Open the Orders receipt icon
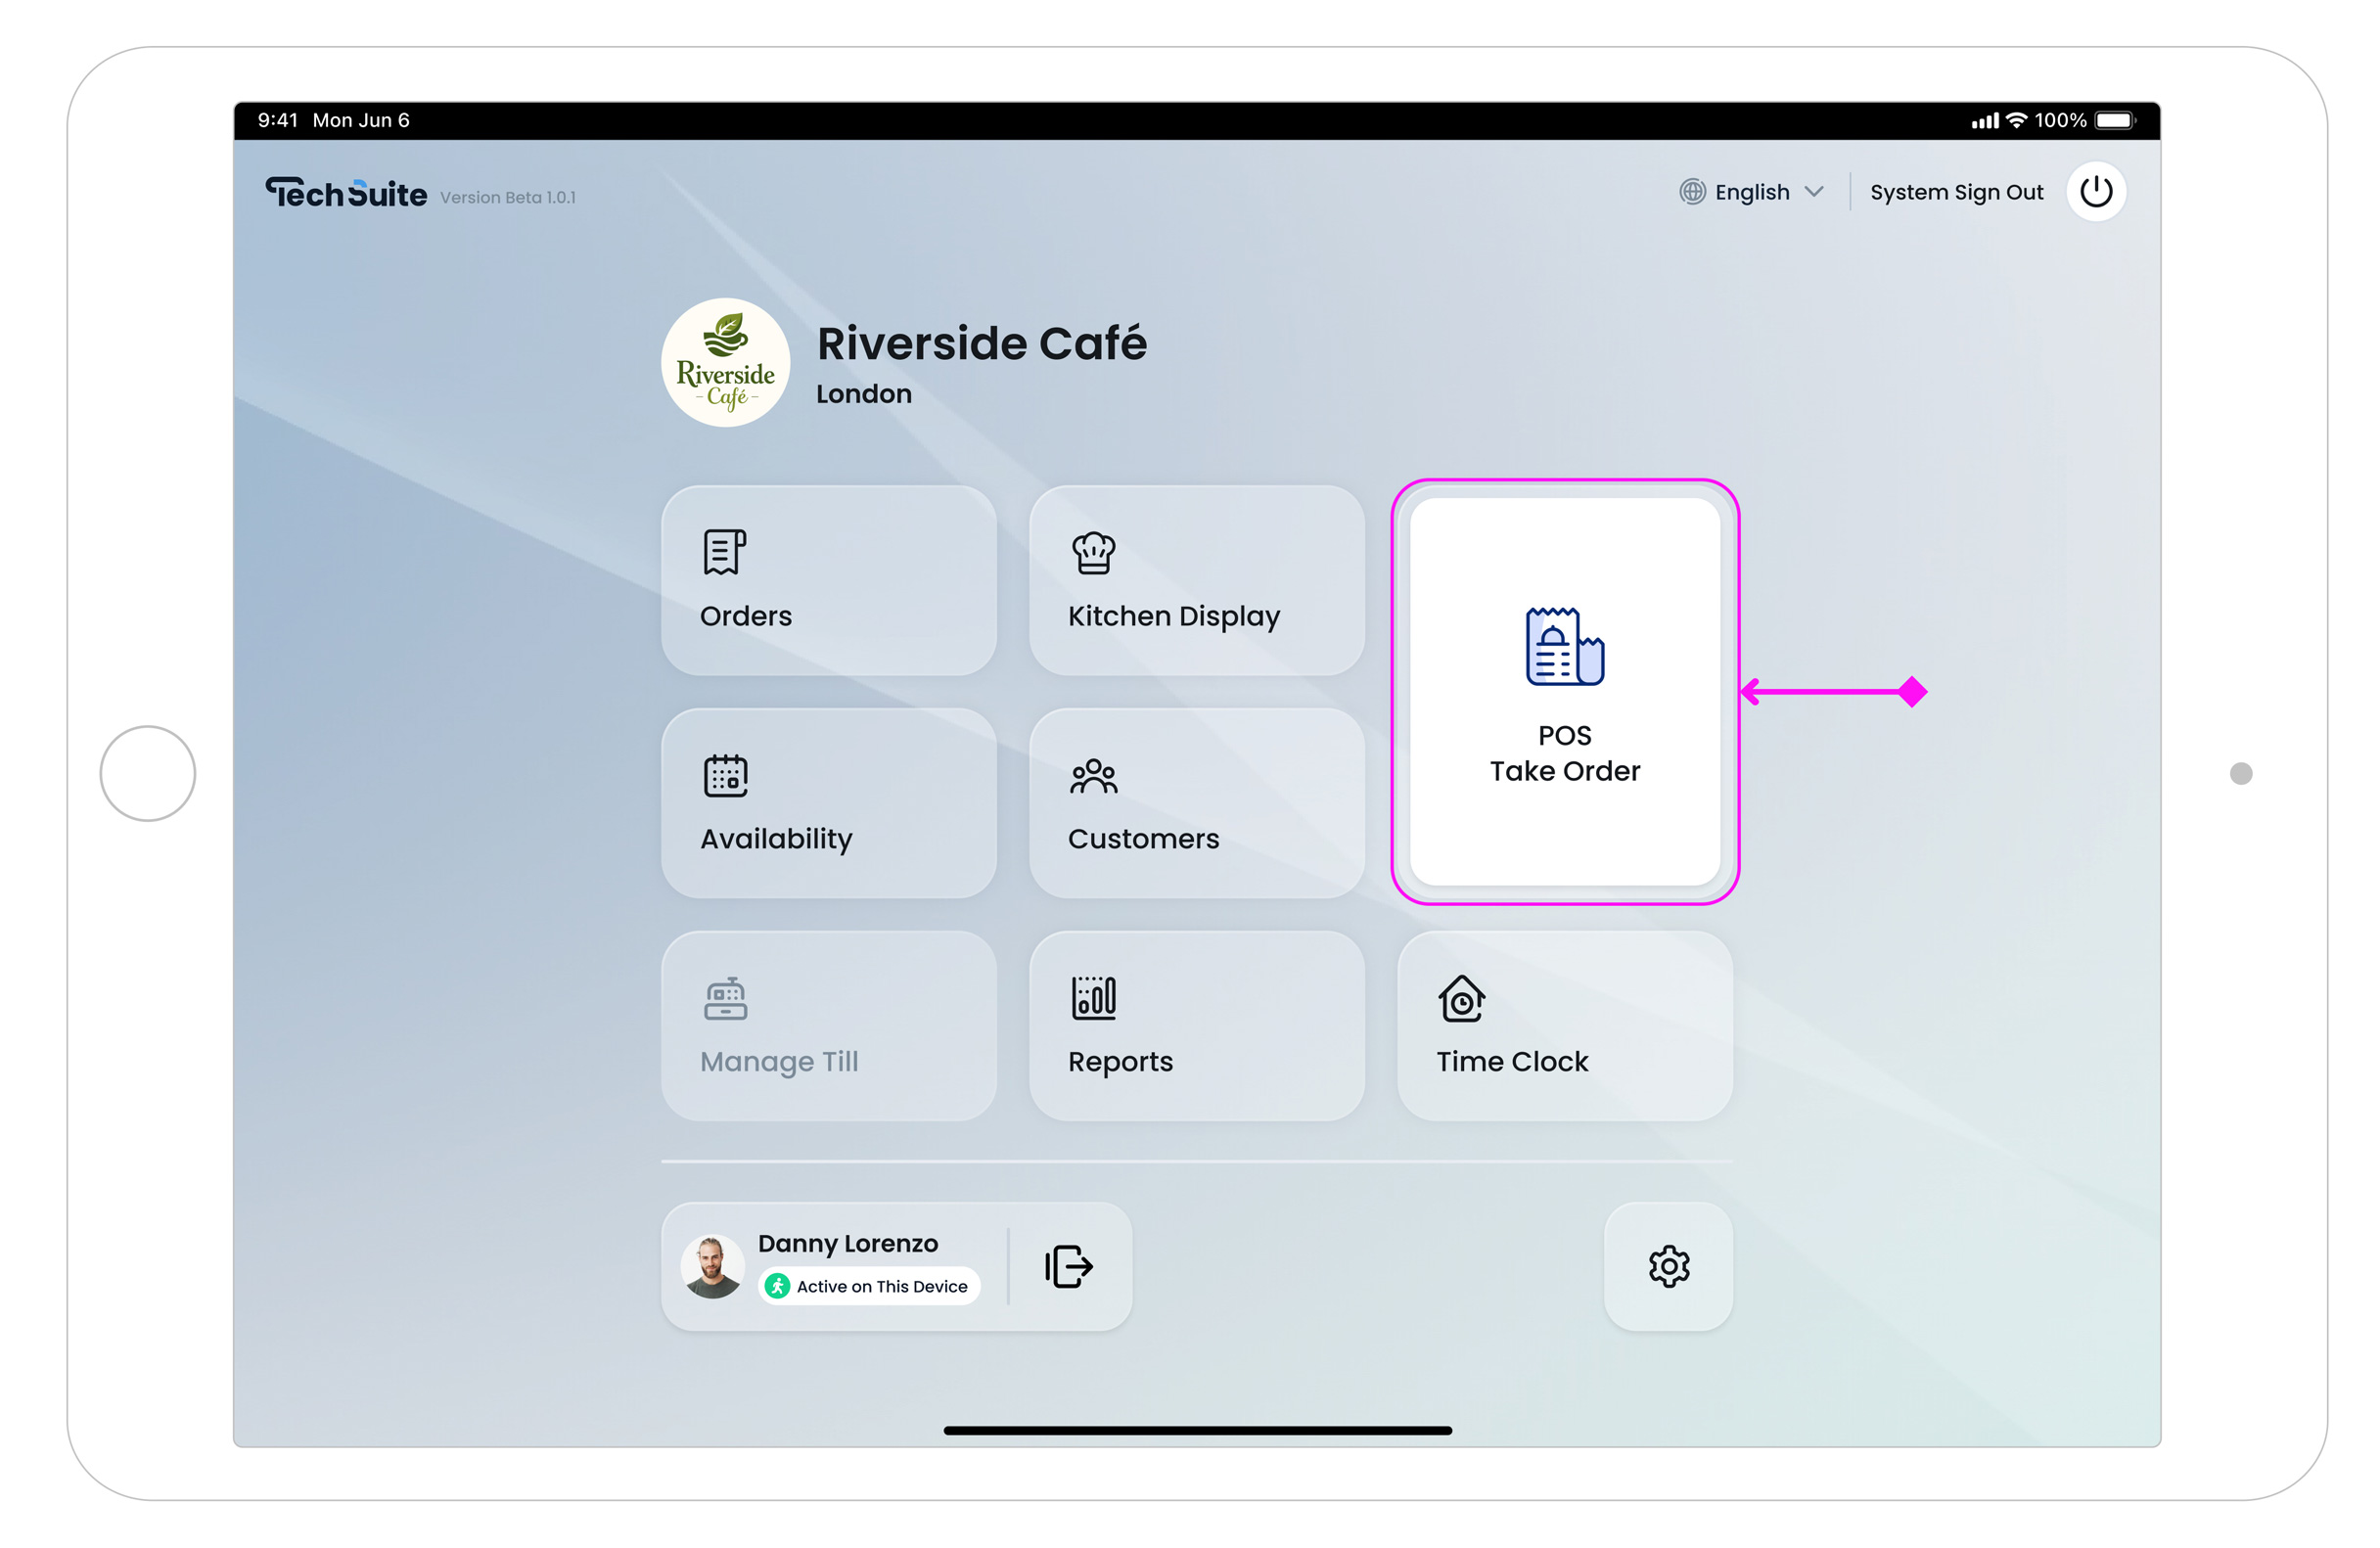This screenshot has height=1548, width=2380. point(724,552)
